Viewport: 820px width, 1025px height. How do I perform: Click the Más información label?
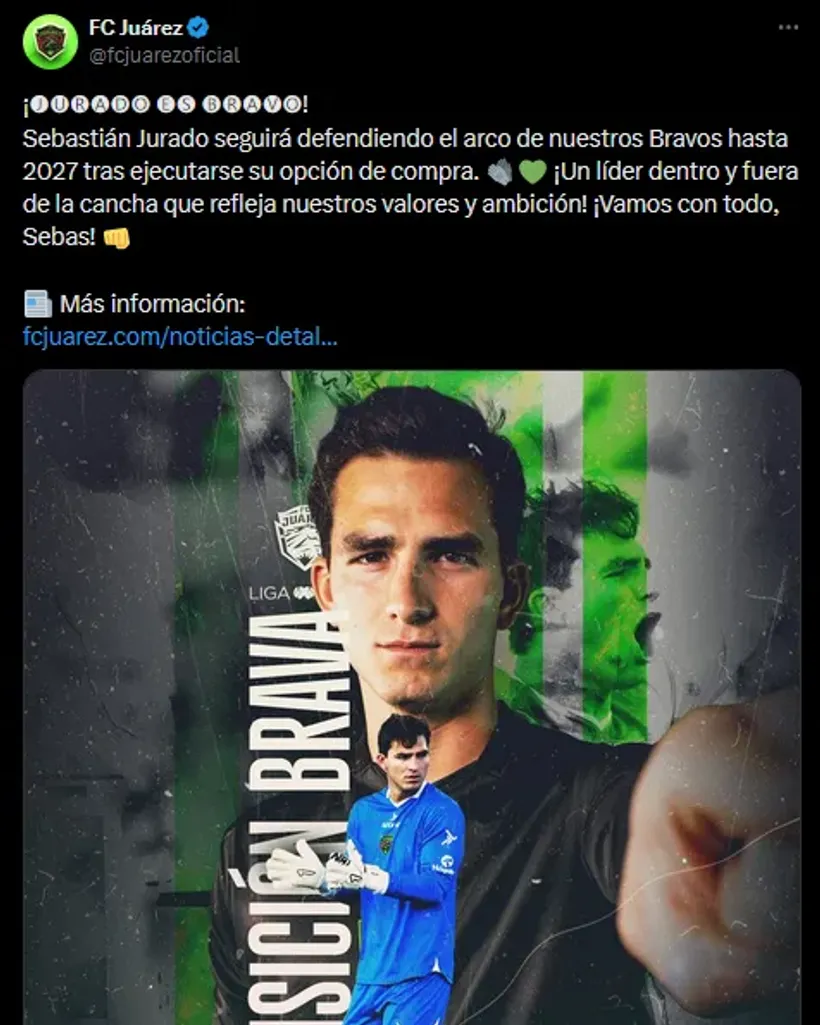click(x=152, y=304)
